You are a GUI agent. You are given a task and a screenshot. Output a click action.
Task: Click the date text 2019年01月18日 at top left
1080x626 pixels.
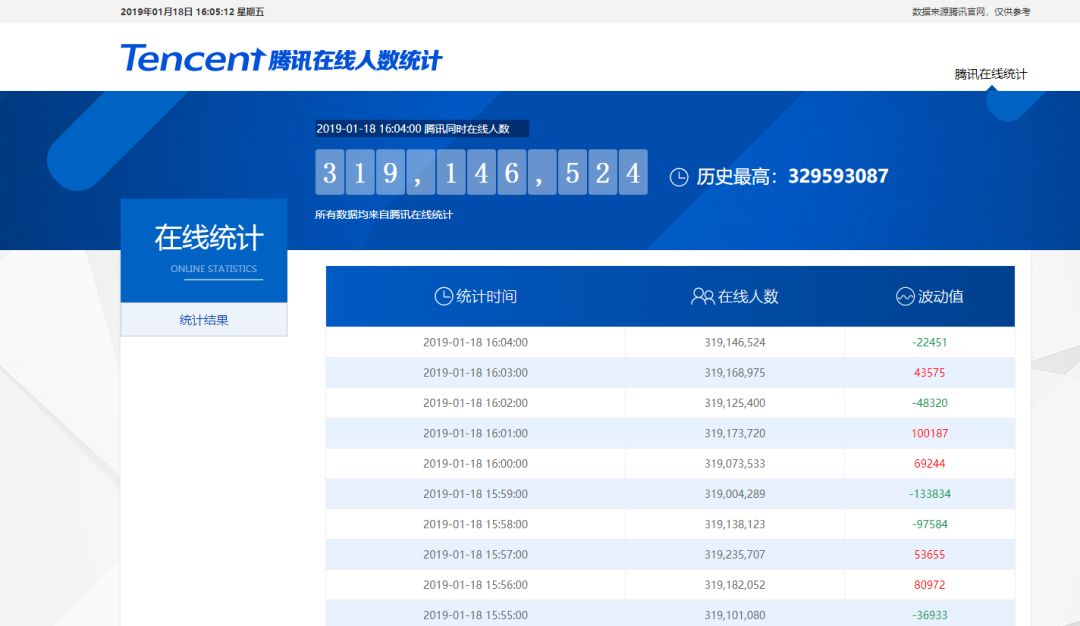[x=158, y=10]
